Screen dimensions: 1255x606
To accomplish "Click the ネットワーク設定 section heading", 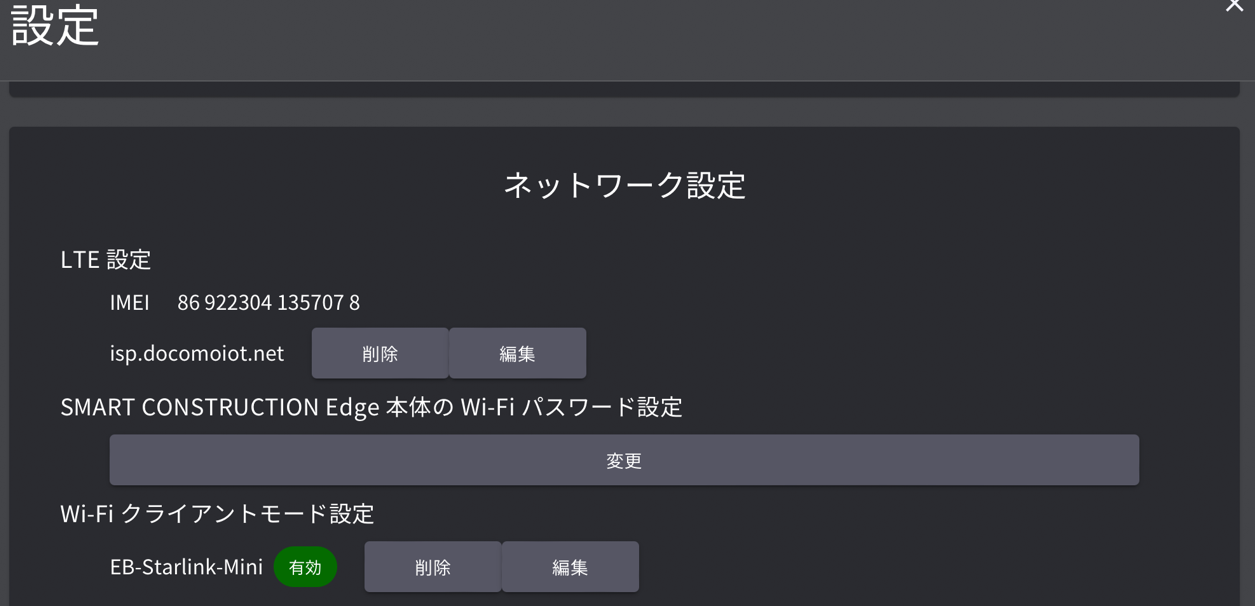I will point(624,185).
